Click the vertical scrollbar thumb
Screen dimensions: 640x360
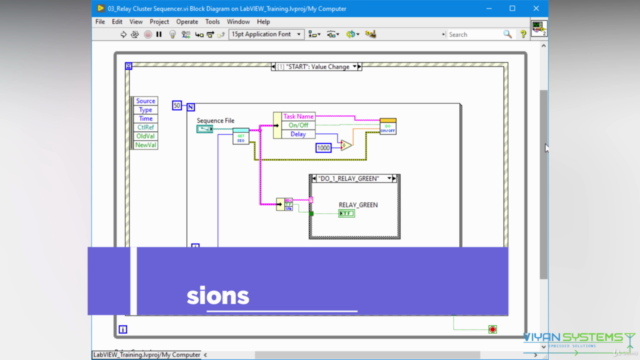click(x=543, y=184)
